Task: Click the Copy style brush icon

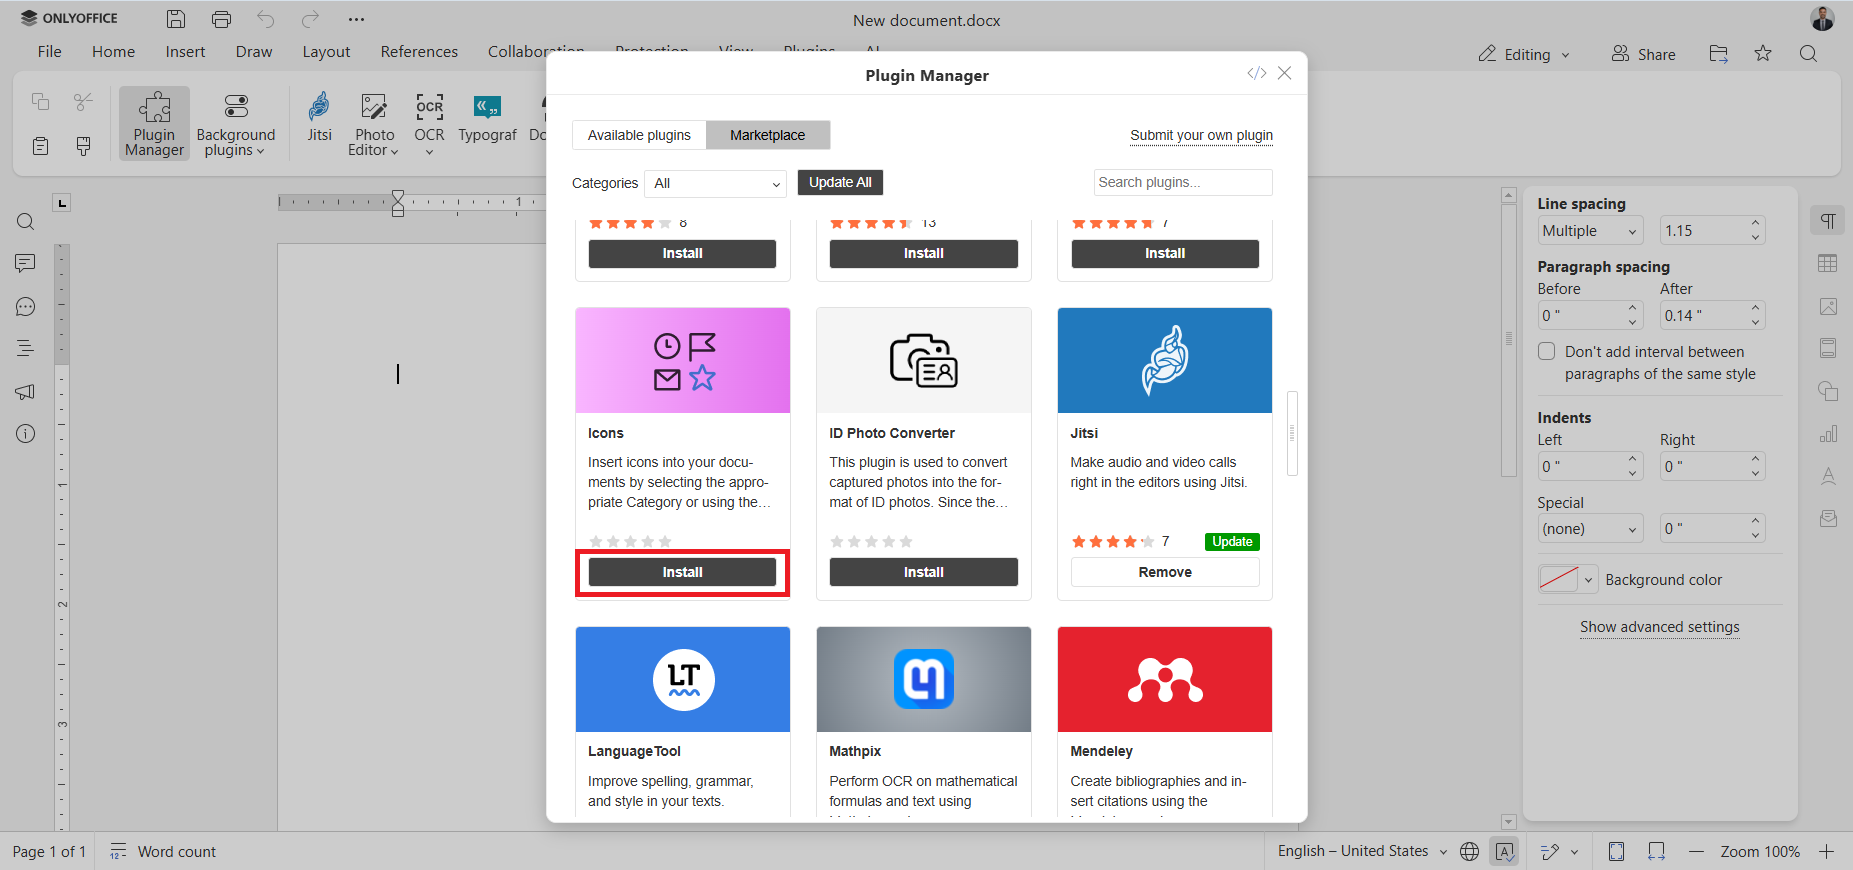Action: coord(83,146)
